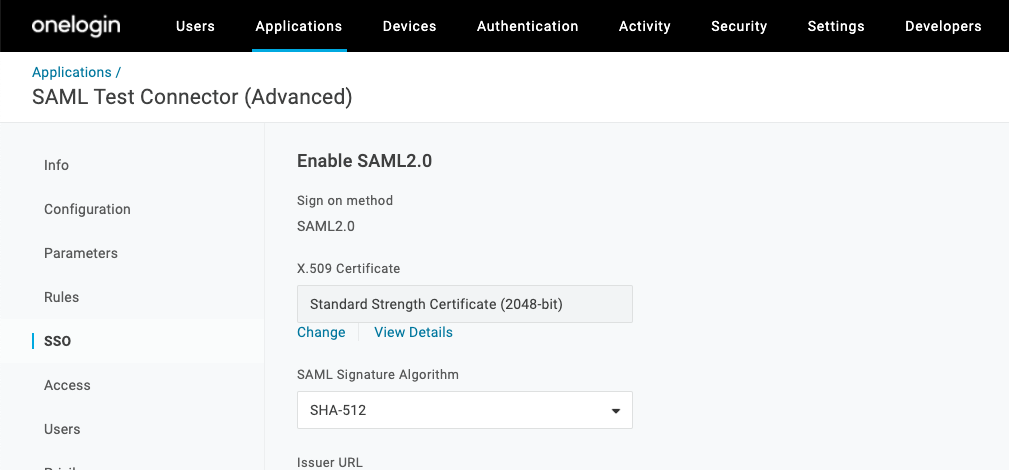This screenshot has height=470, width=1009.
Task: Go to the Devices menu
Action: (x=409, y=27)
